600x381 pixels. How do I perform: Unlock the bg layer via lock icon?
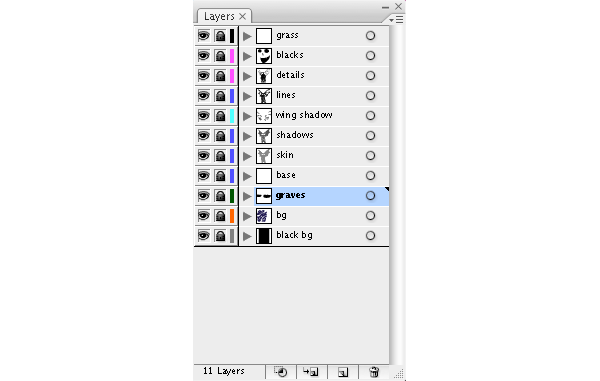pos(220,216)
